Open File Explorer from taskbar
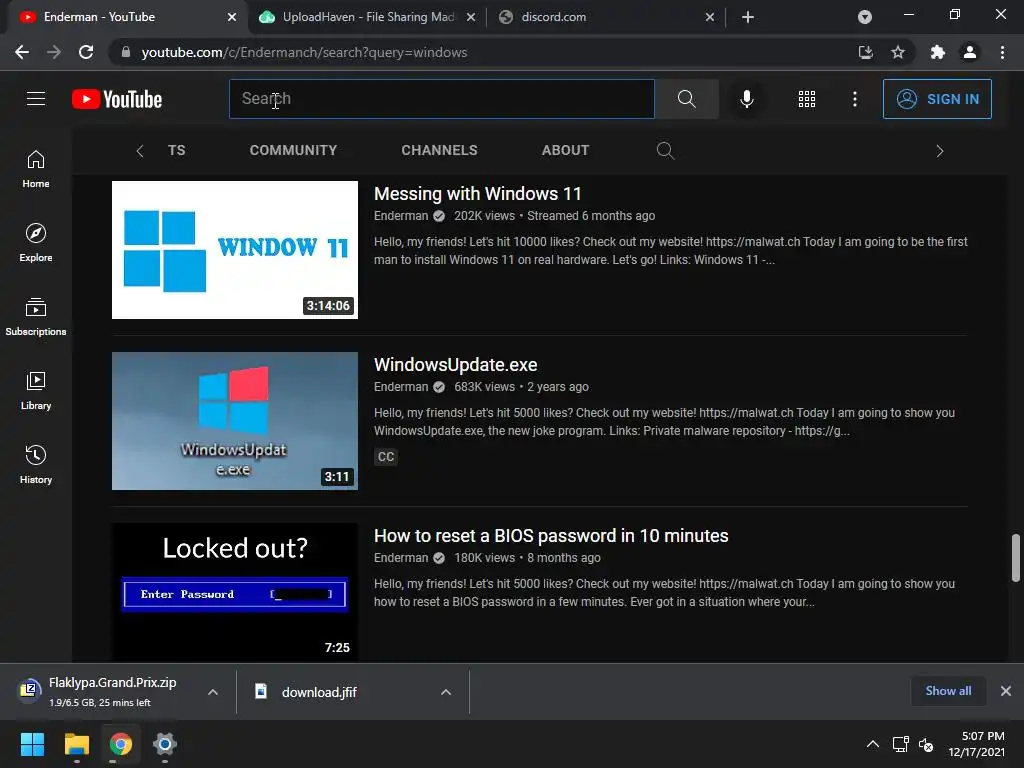 tap(76, 744)
